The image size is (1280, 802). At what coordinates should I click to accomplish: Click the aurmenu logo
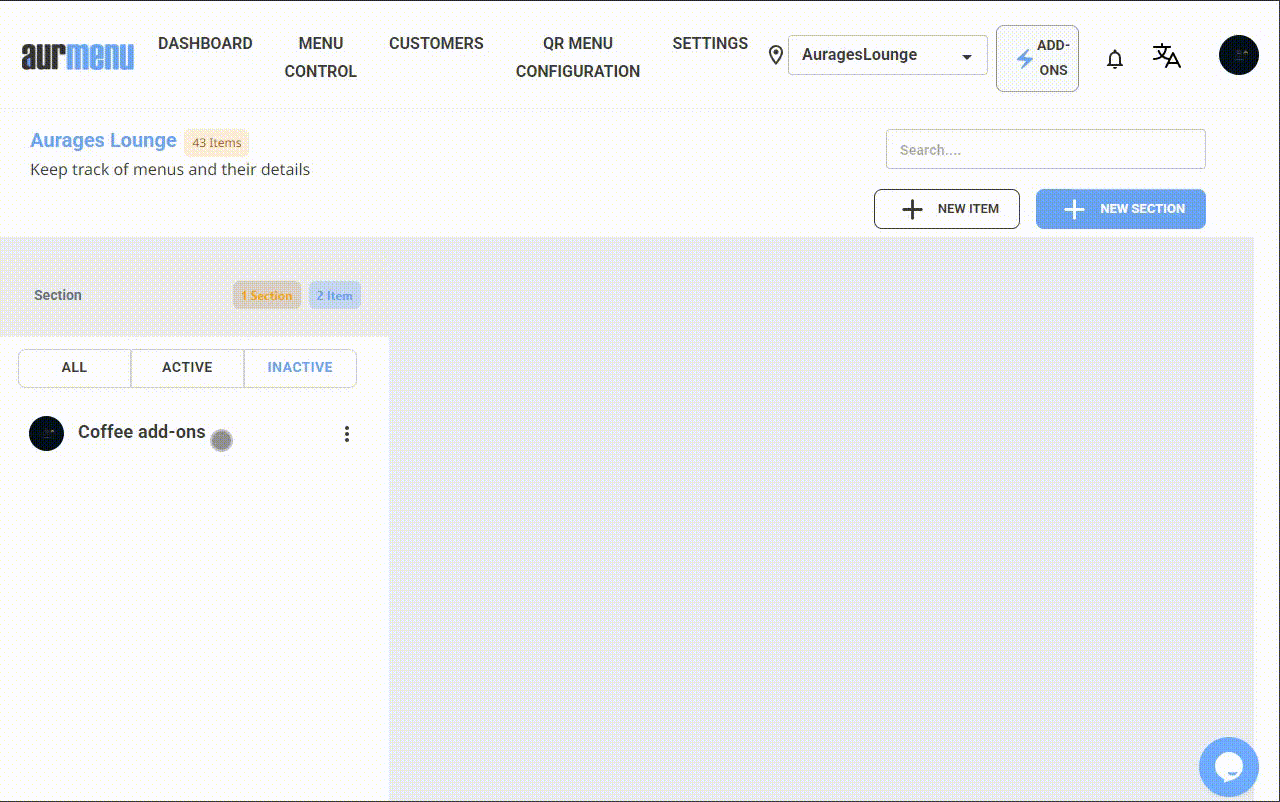click(77, 57)
